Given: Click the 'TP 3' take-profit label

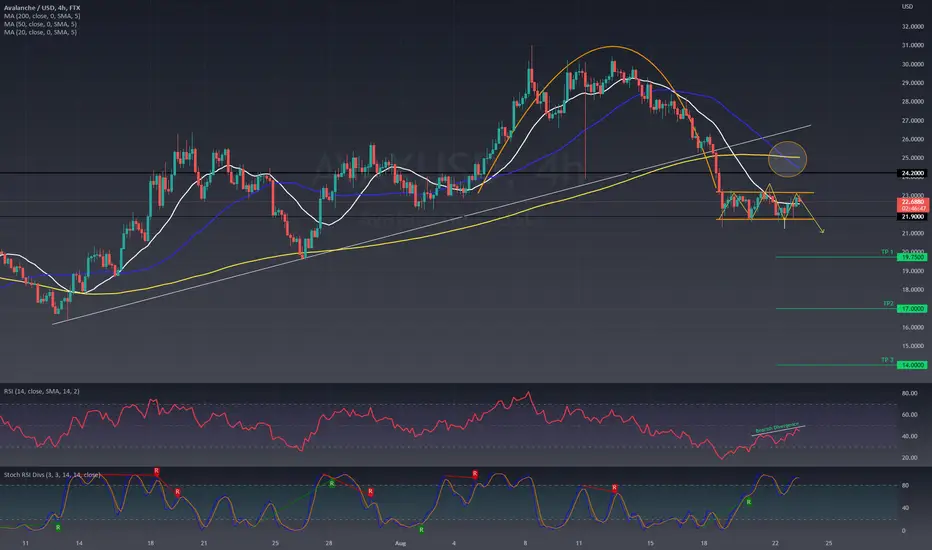Looking at the screenshot, I should pyautogui.click(x=887, y=360).
